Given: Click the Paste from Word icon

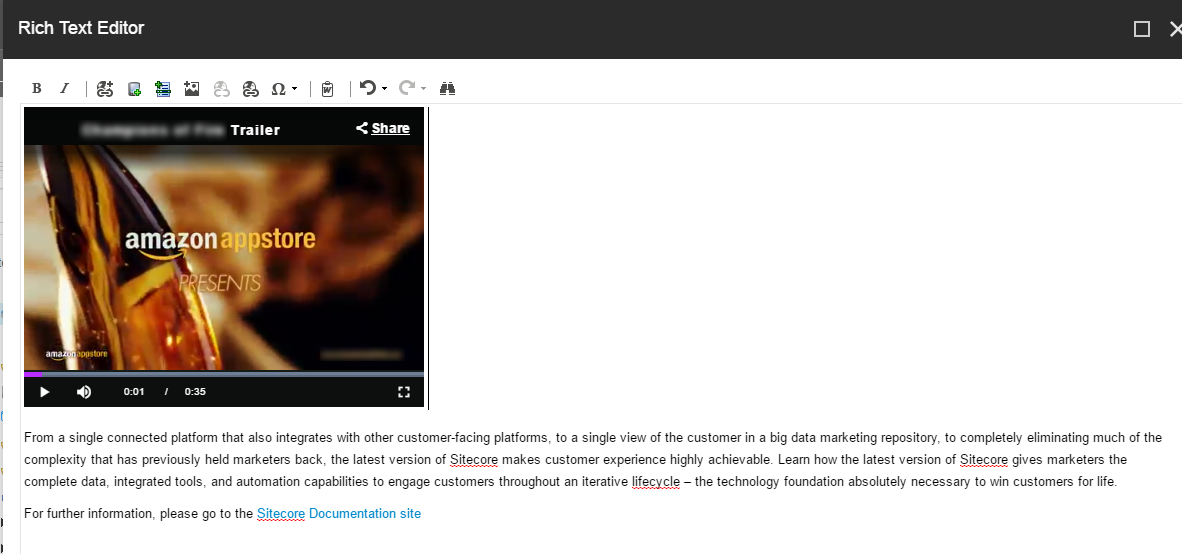Looking at the screenshot, I should [327, 89].
